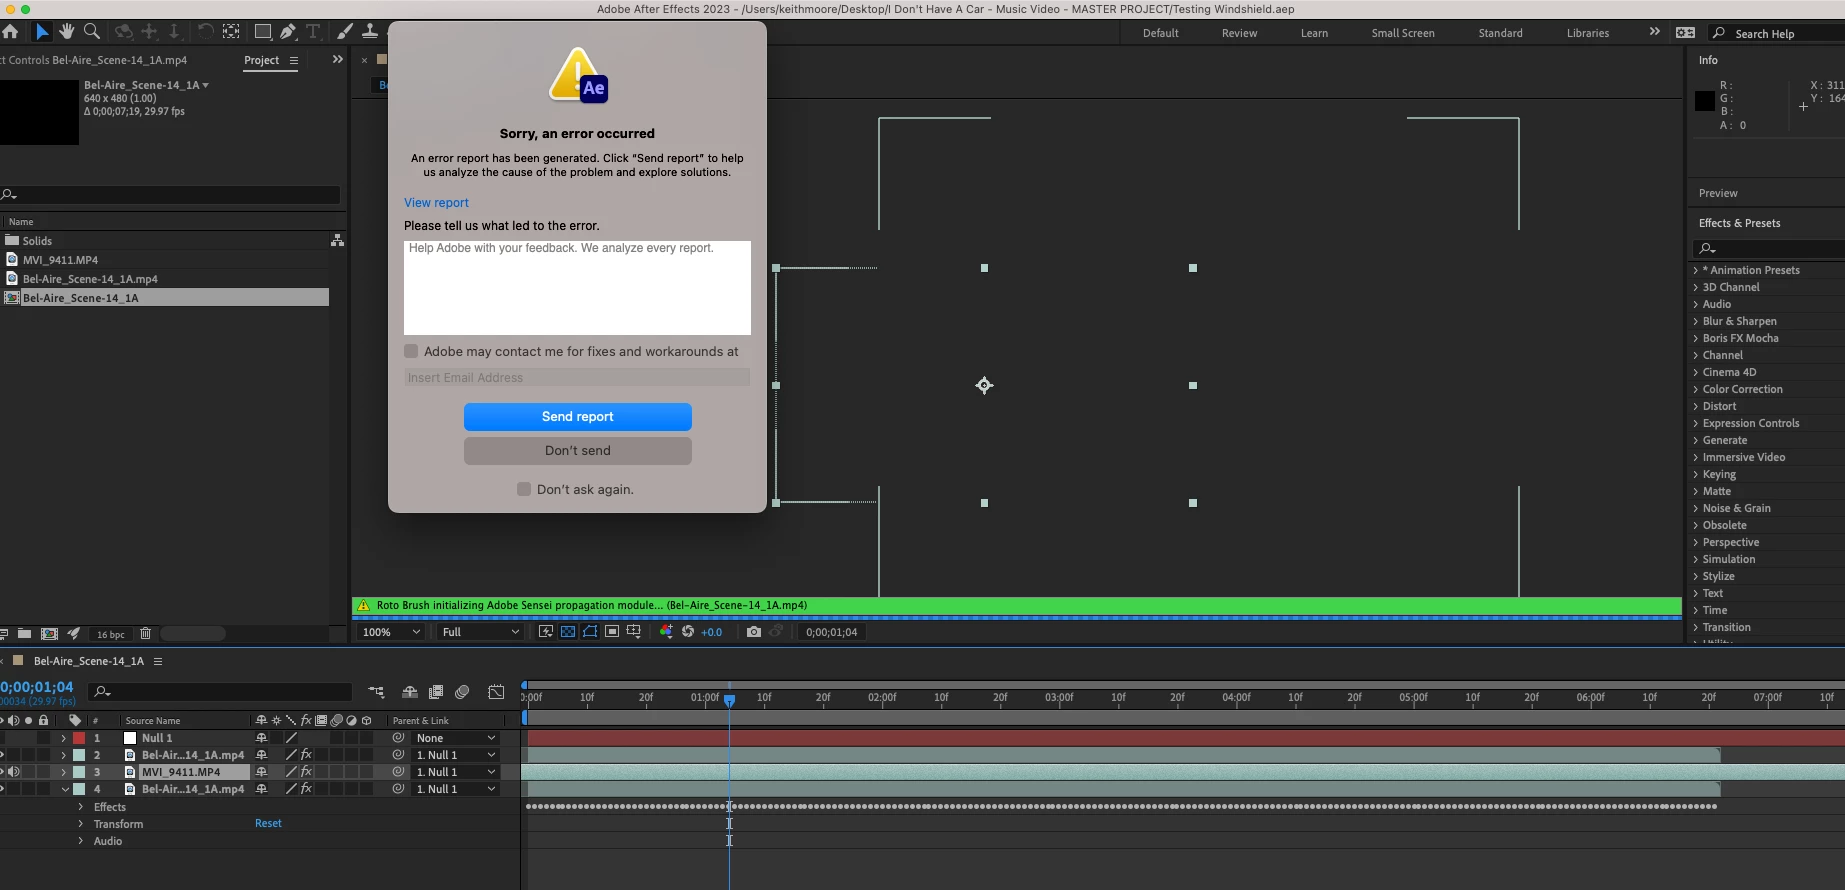Expand the Effects property group

(81, 807)
